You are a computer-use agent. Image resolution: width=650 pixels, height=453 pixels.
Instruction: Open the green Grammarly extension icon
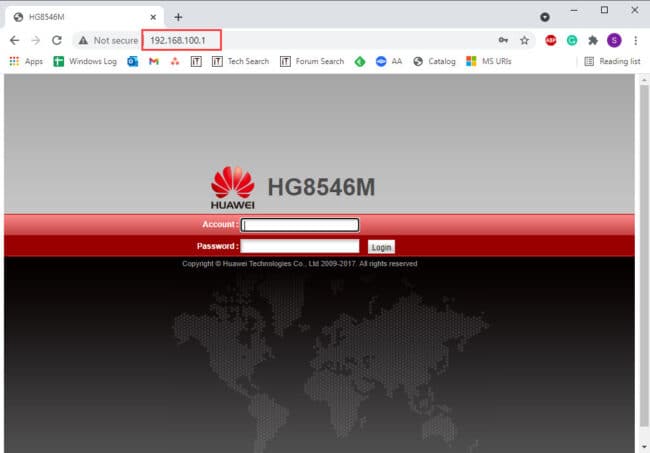(x=572, y=40)
